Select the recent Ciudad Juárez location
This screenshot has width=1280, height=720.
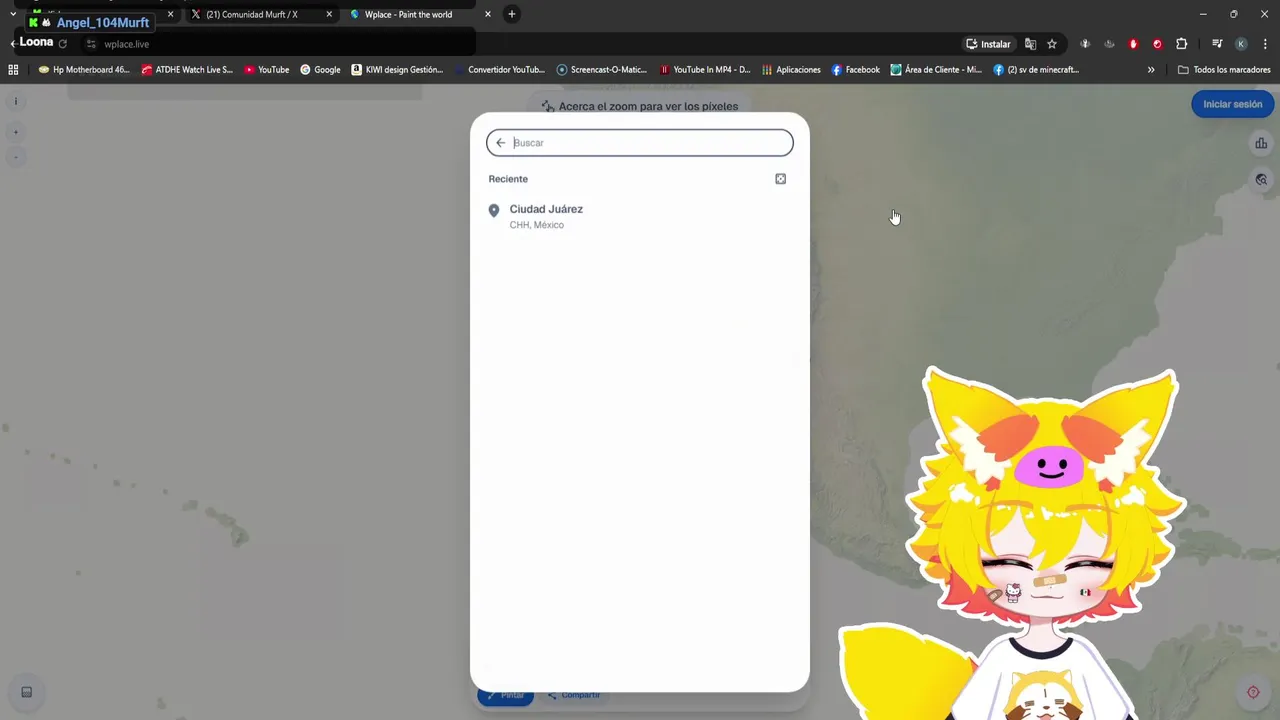click(640, 216)
